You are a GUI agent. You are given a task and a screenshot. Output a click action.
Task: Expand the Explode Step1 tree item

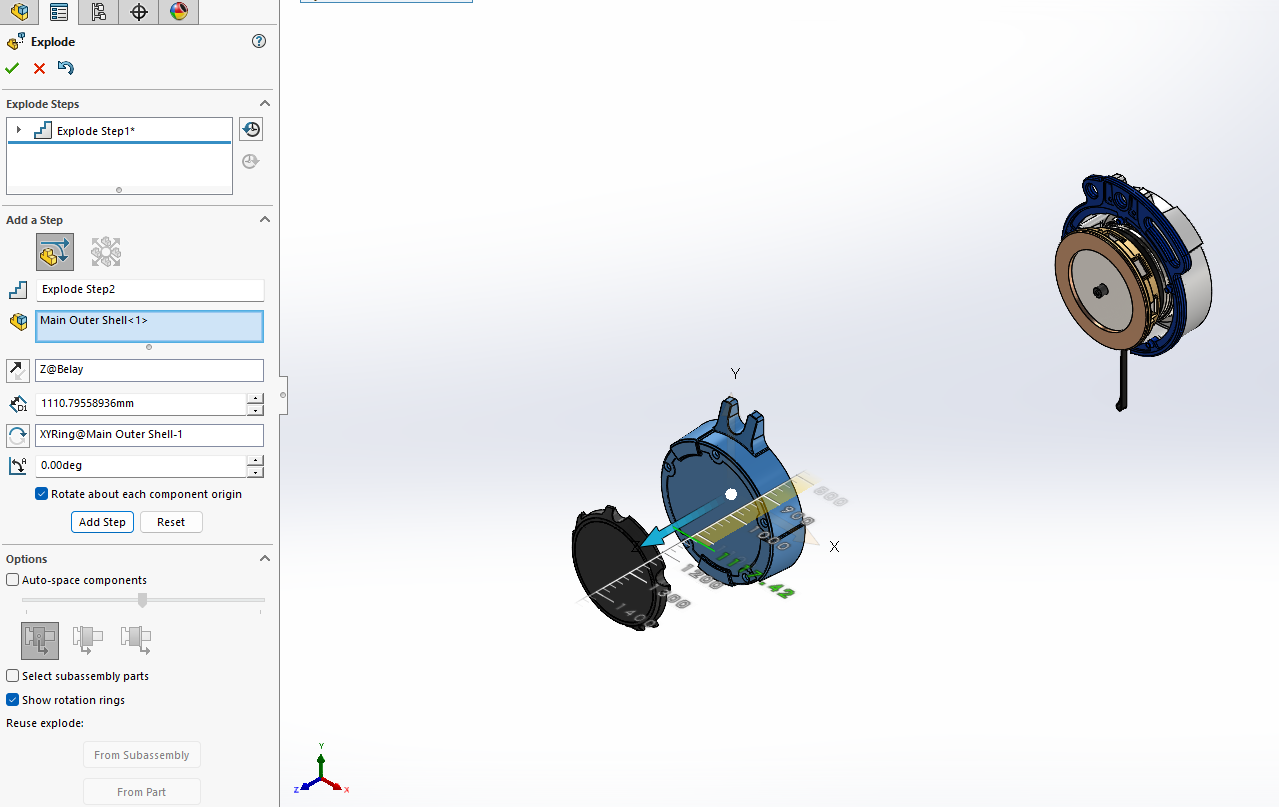pos(19,130)
